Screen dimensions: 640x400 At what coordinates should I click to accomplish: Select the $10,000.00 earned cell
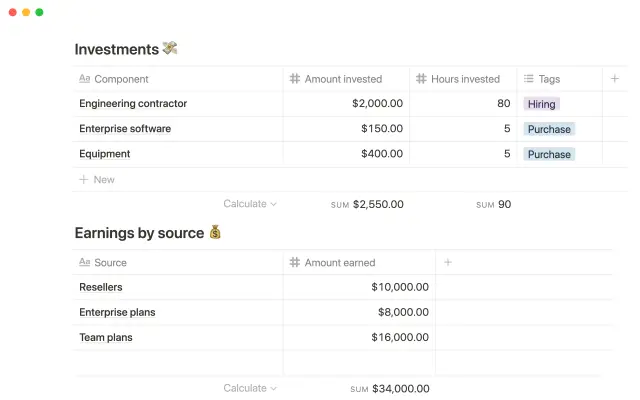coord(359,287)
